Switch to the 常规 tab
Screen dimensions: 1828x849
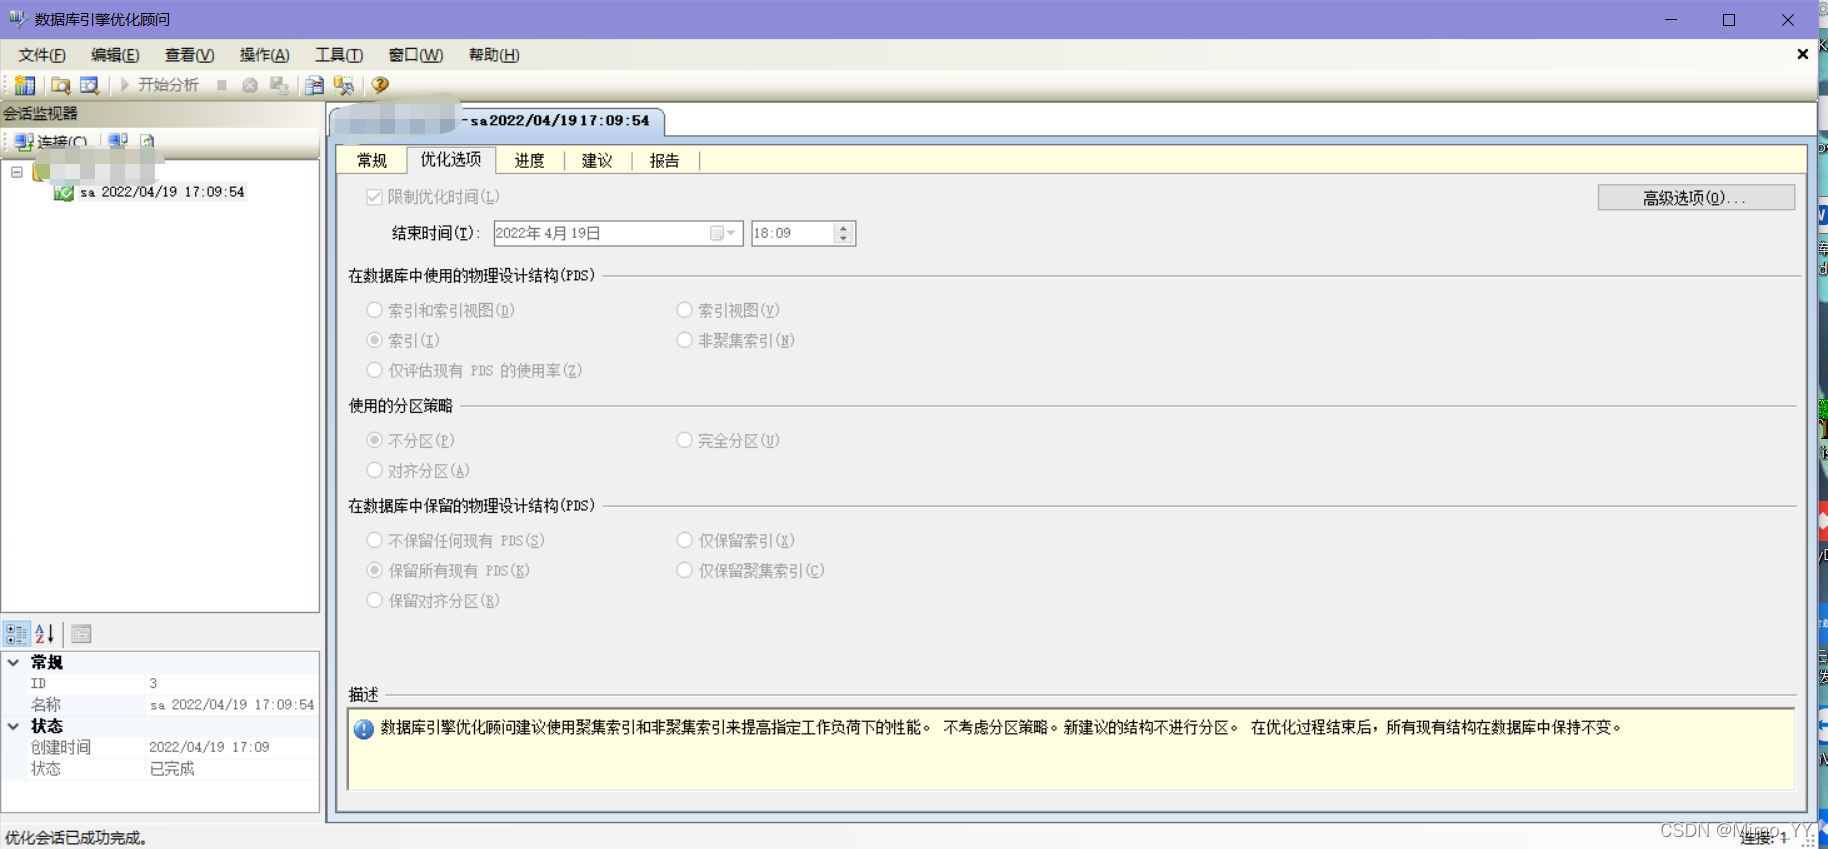click(x=372, y=161)
